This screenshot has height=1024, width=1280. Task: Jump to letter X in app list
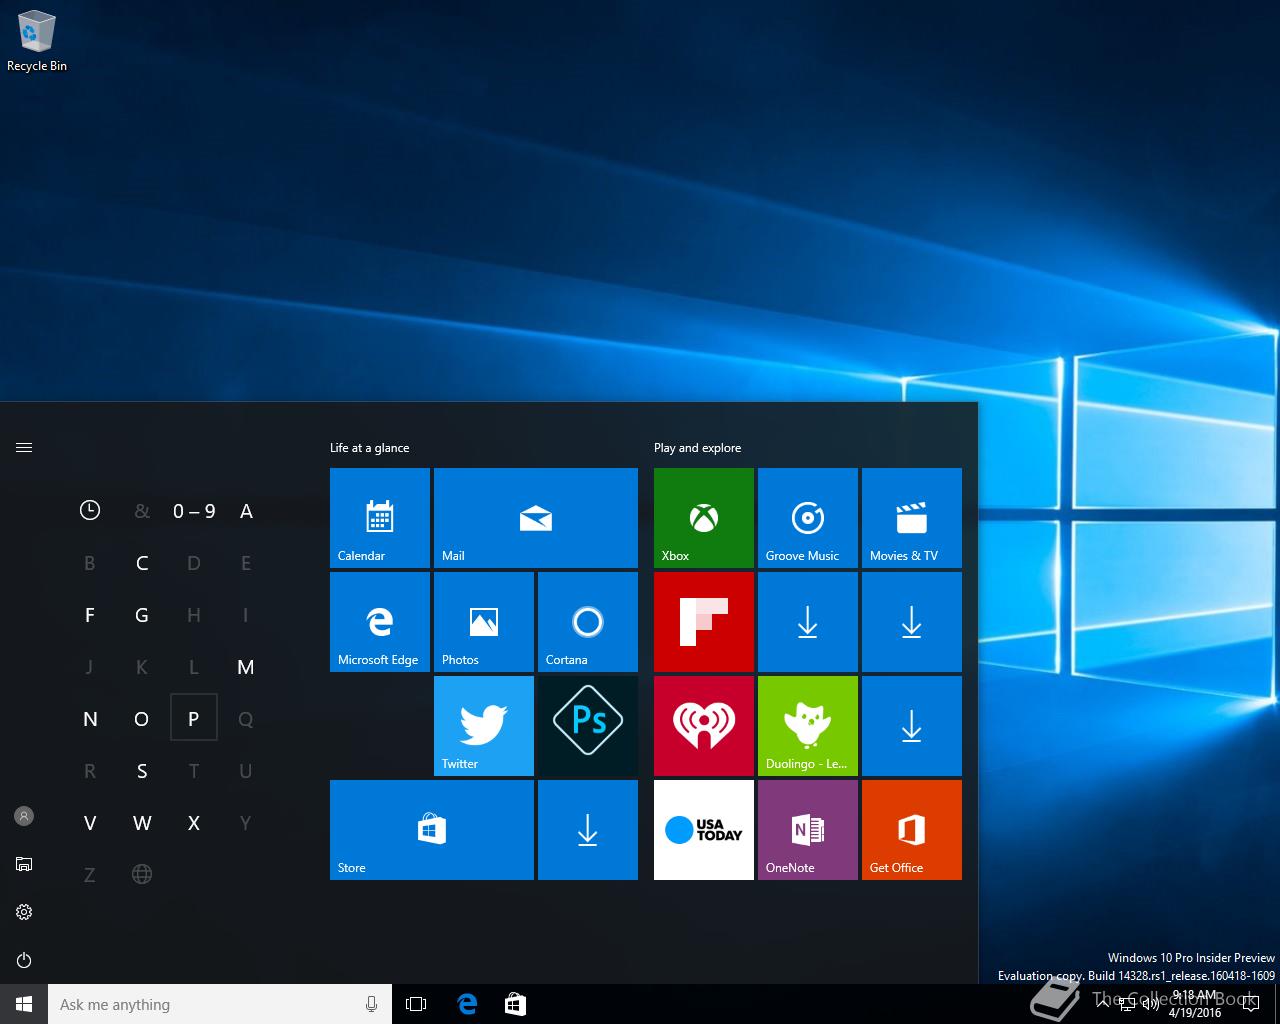coord(194,823)
